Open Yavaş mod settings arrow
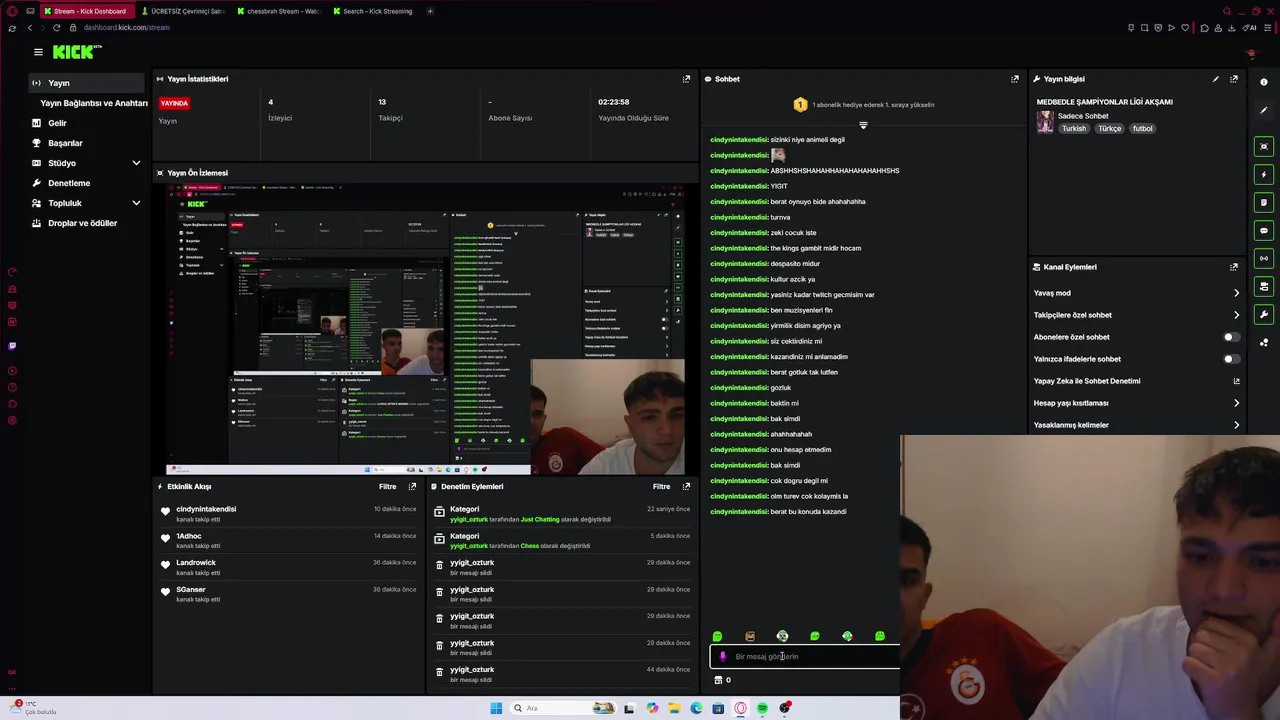The height and width of the screenshot is (720, 1280). 1236,293
